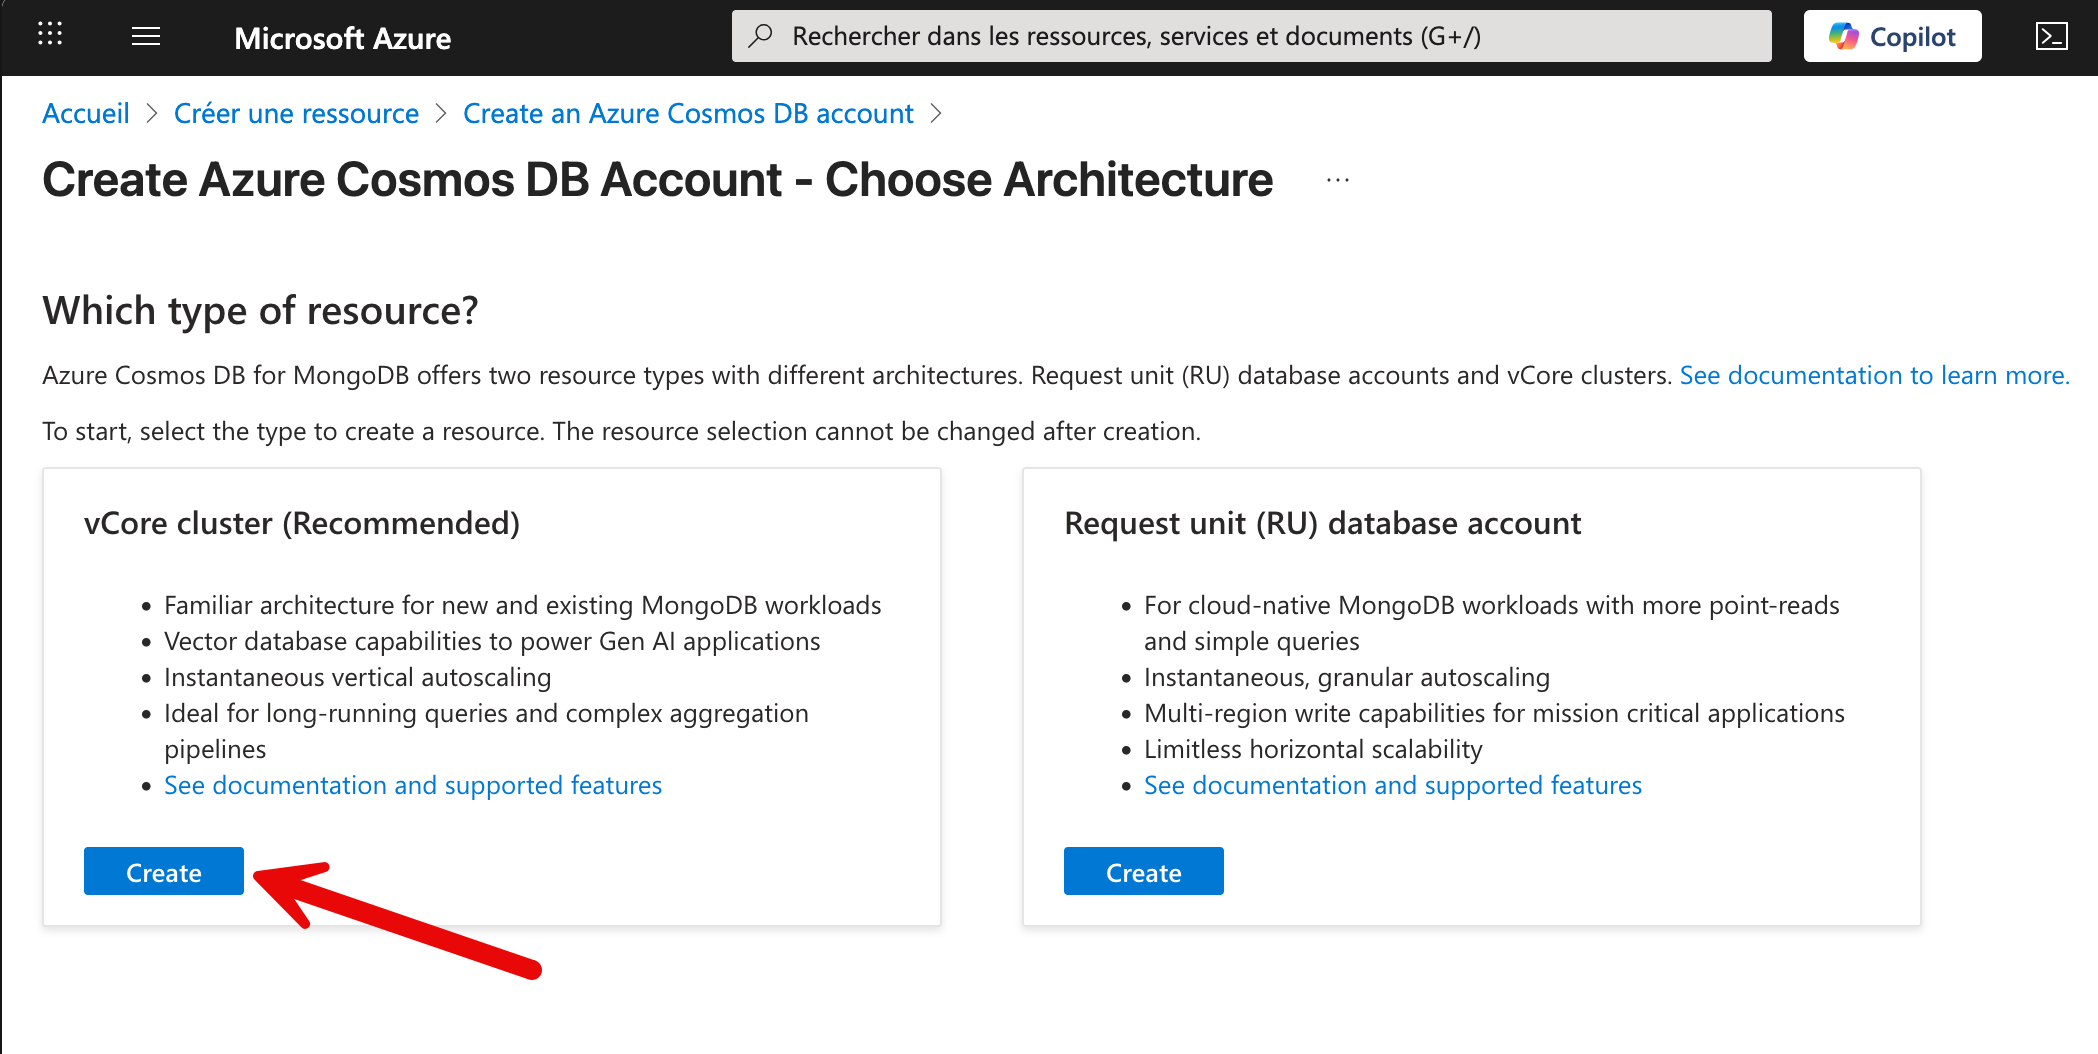Click the search magnifier icon
The image size is (2098, 1054).
click(x=762, y=35)
